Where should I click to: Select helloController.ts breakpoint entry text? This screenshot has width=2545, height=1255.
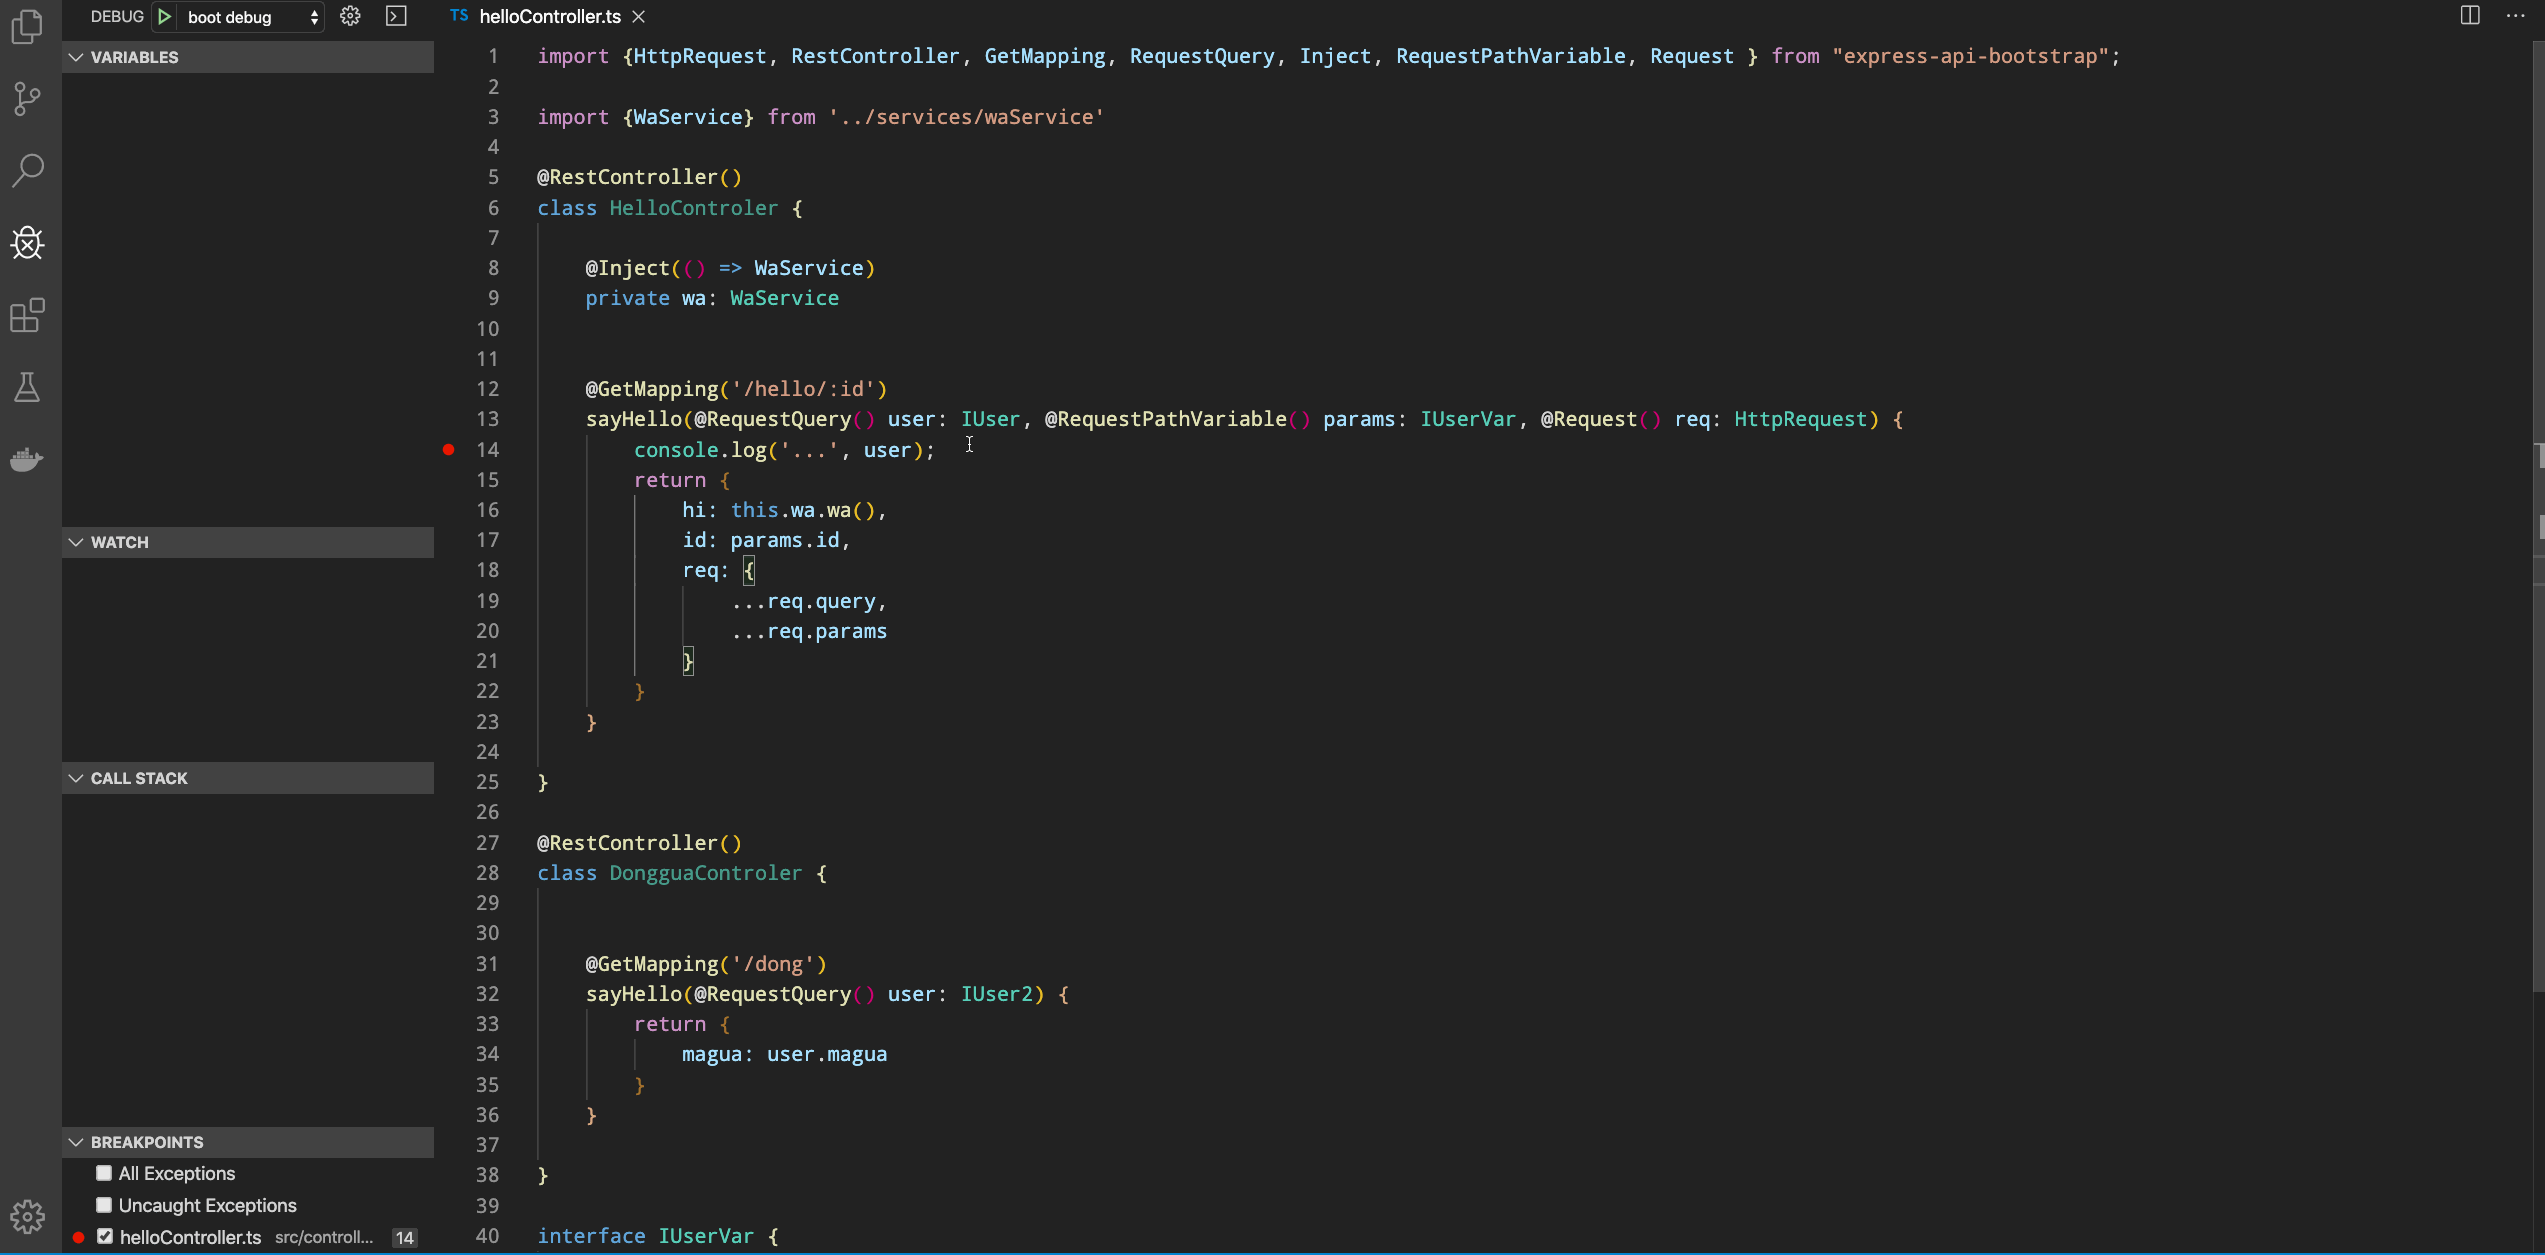(191, 1237)
